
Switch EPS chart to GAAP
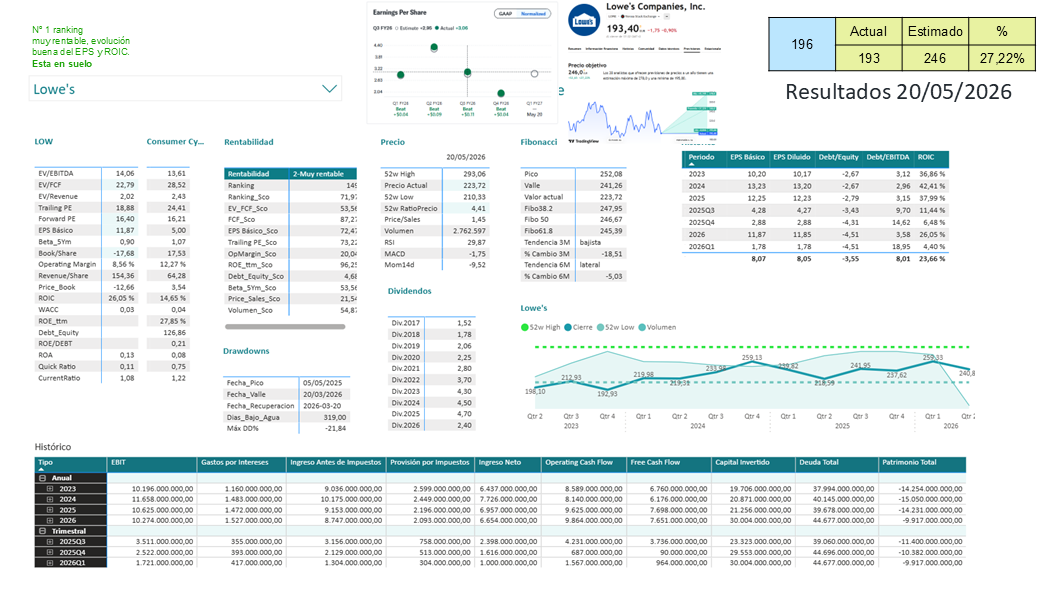pos(506,13)
